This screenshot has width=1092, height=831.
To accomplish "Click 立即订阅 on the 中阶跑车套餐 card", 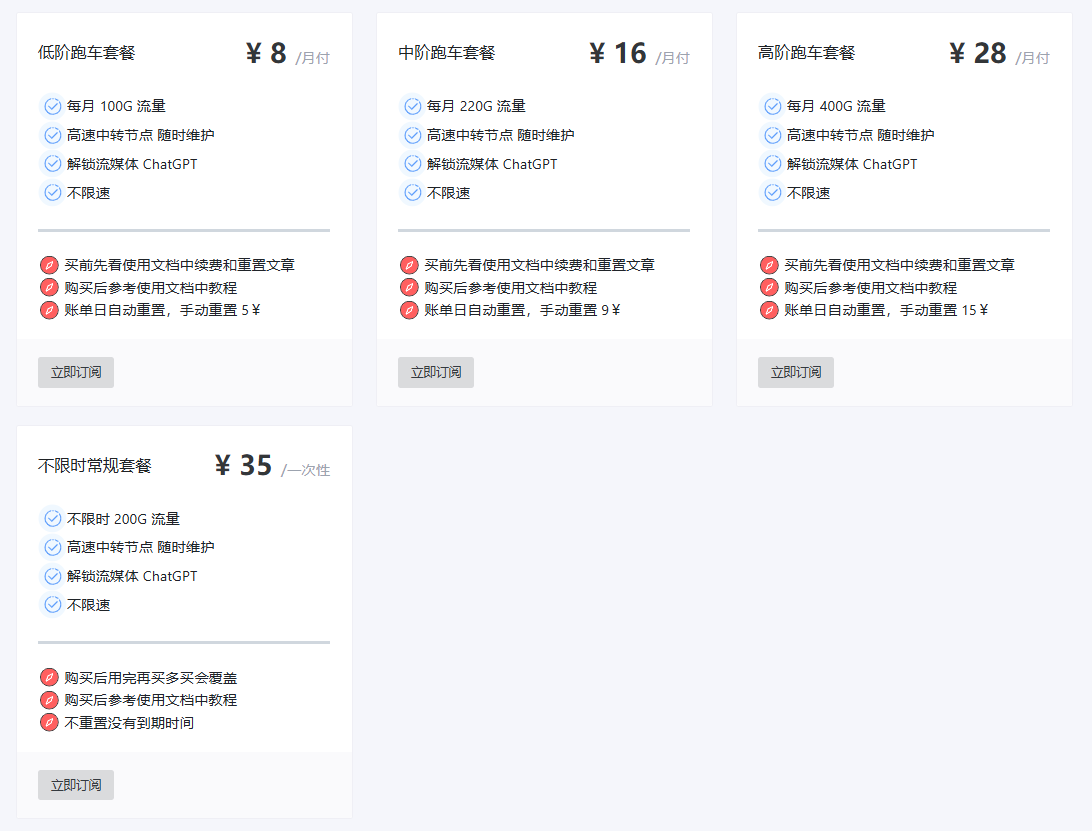I will pyautogui.click(x=435, y=372).
